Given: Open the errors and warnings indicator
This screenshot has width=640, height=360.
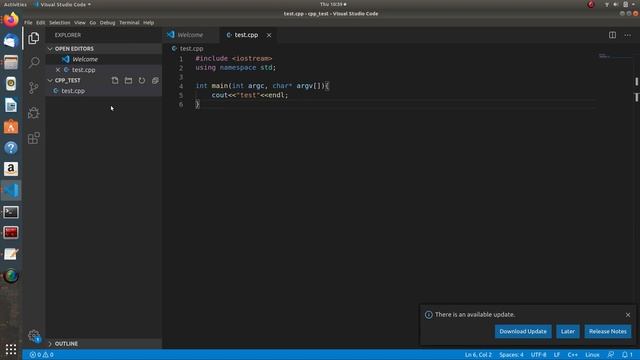Looking at the screenshot, I should 41,355.
